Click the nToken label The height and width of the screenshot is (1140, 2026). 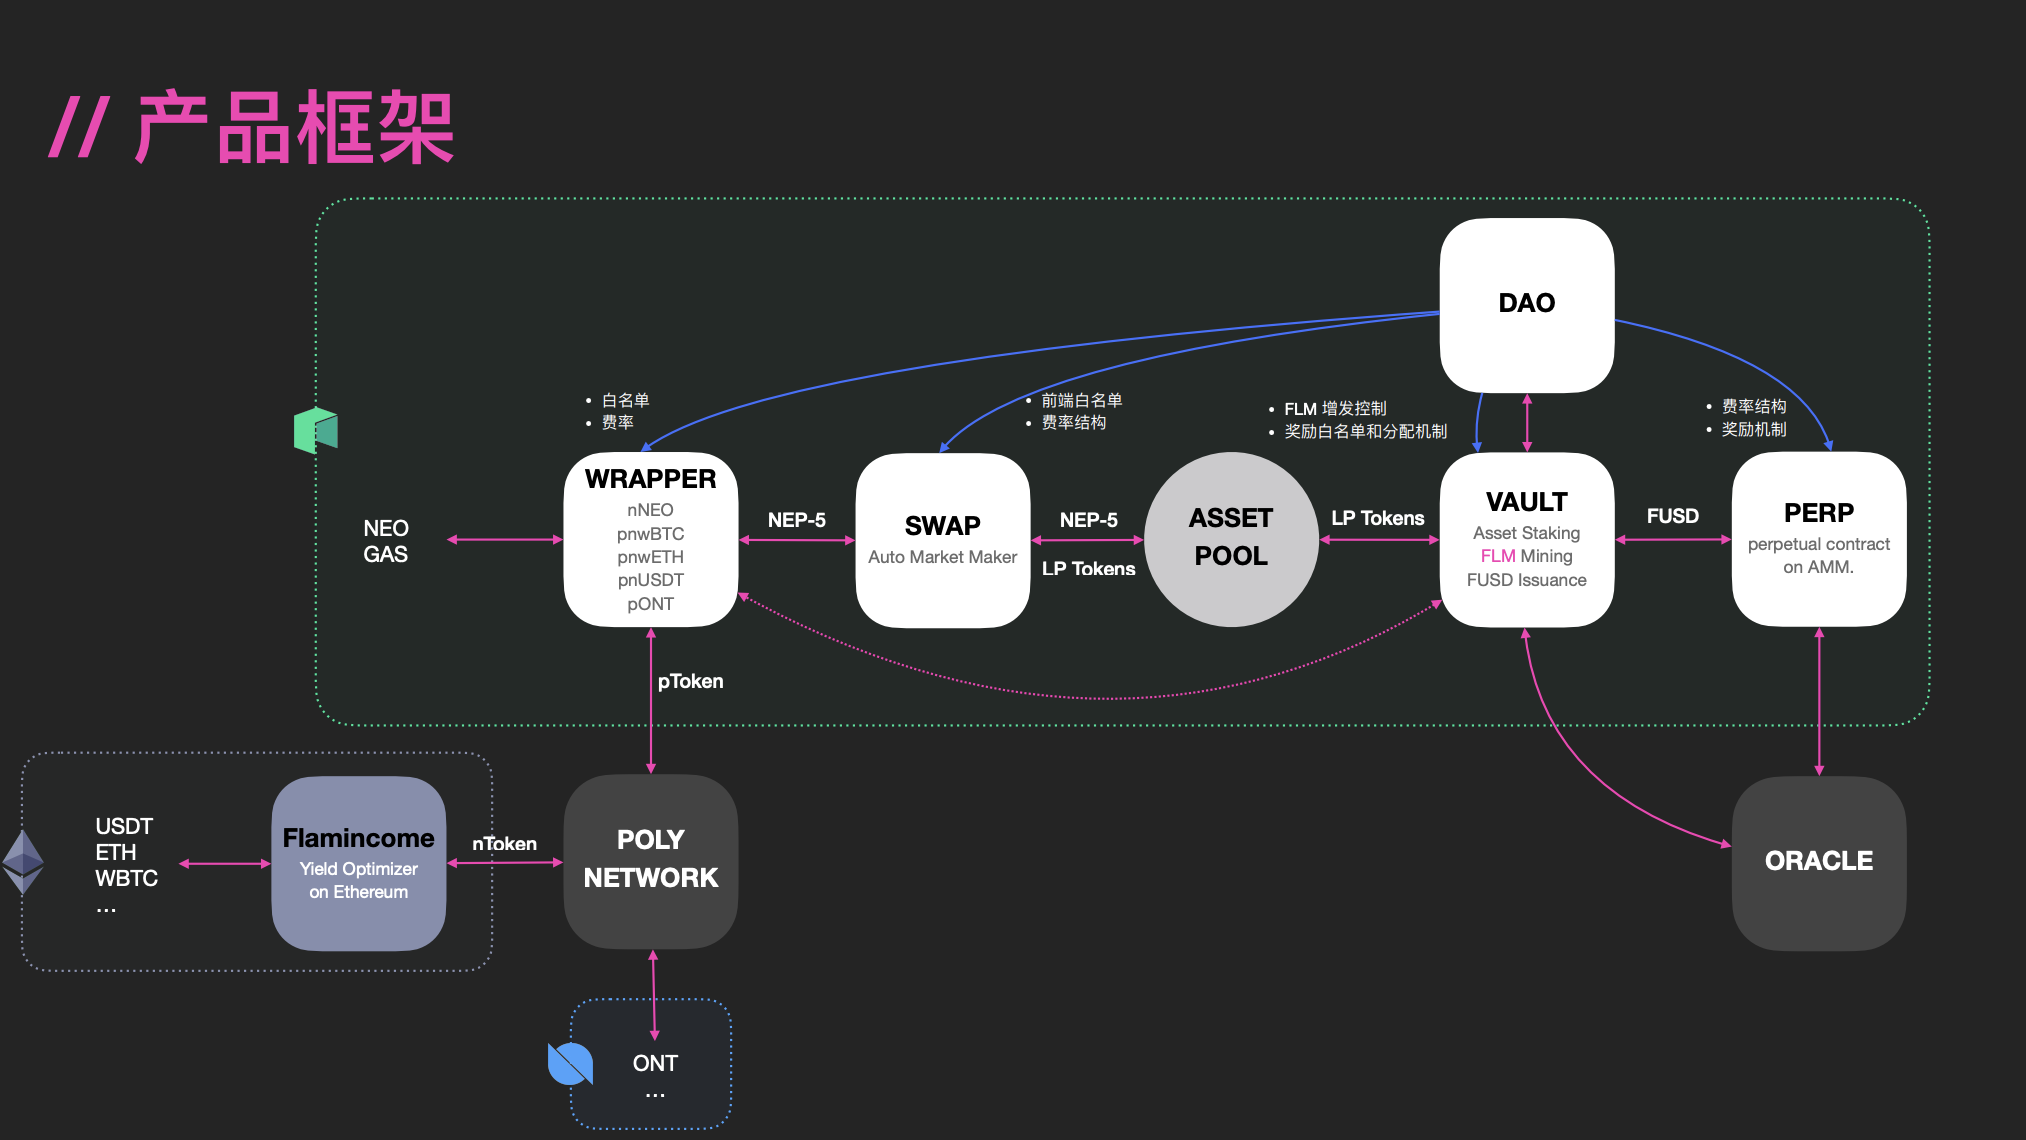tap(504, 844)
